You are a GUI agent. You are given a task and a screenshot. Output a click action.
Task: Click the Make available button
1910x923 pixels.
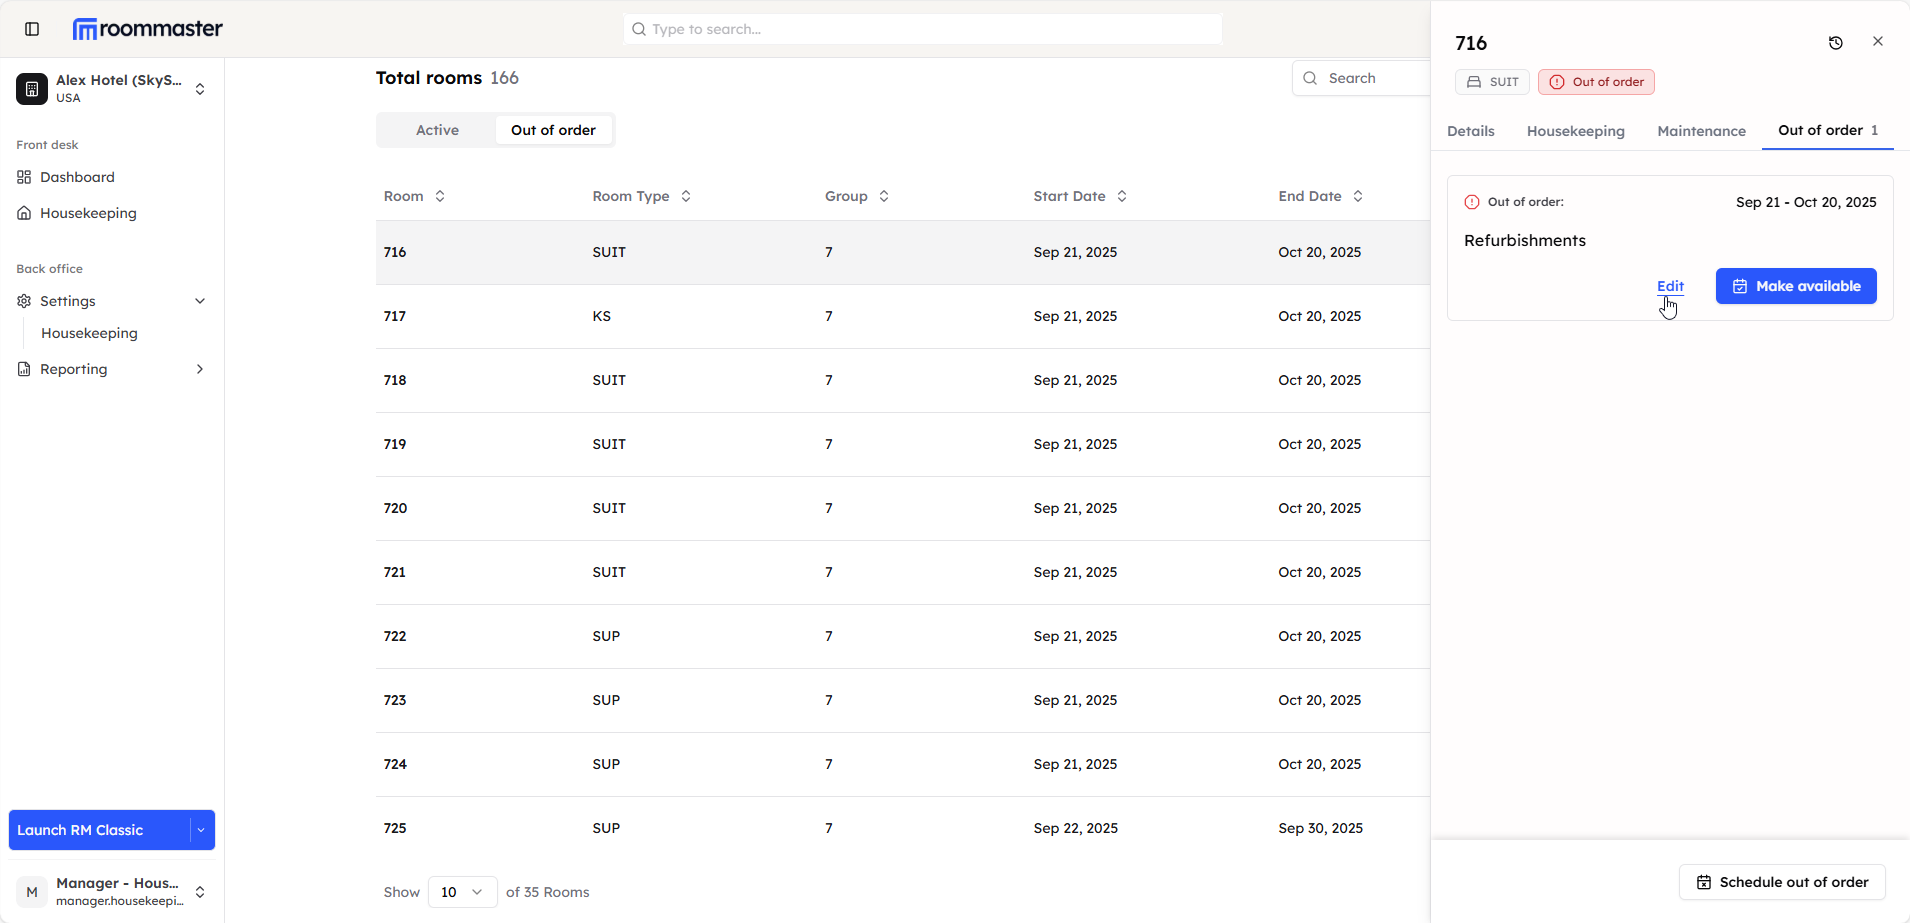[1796, 286]
